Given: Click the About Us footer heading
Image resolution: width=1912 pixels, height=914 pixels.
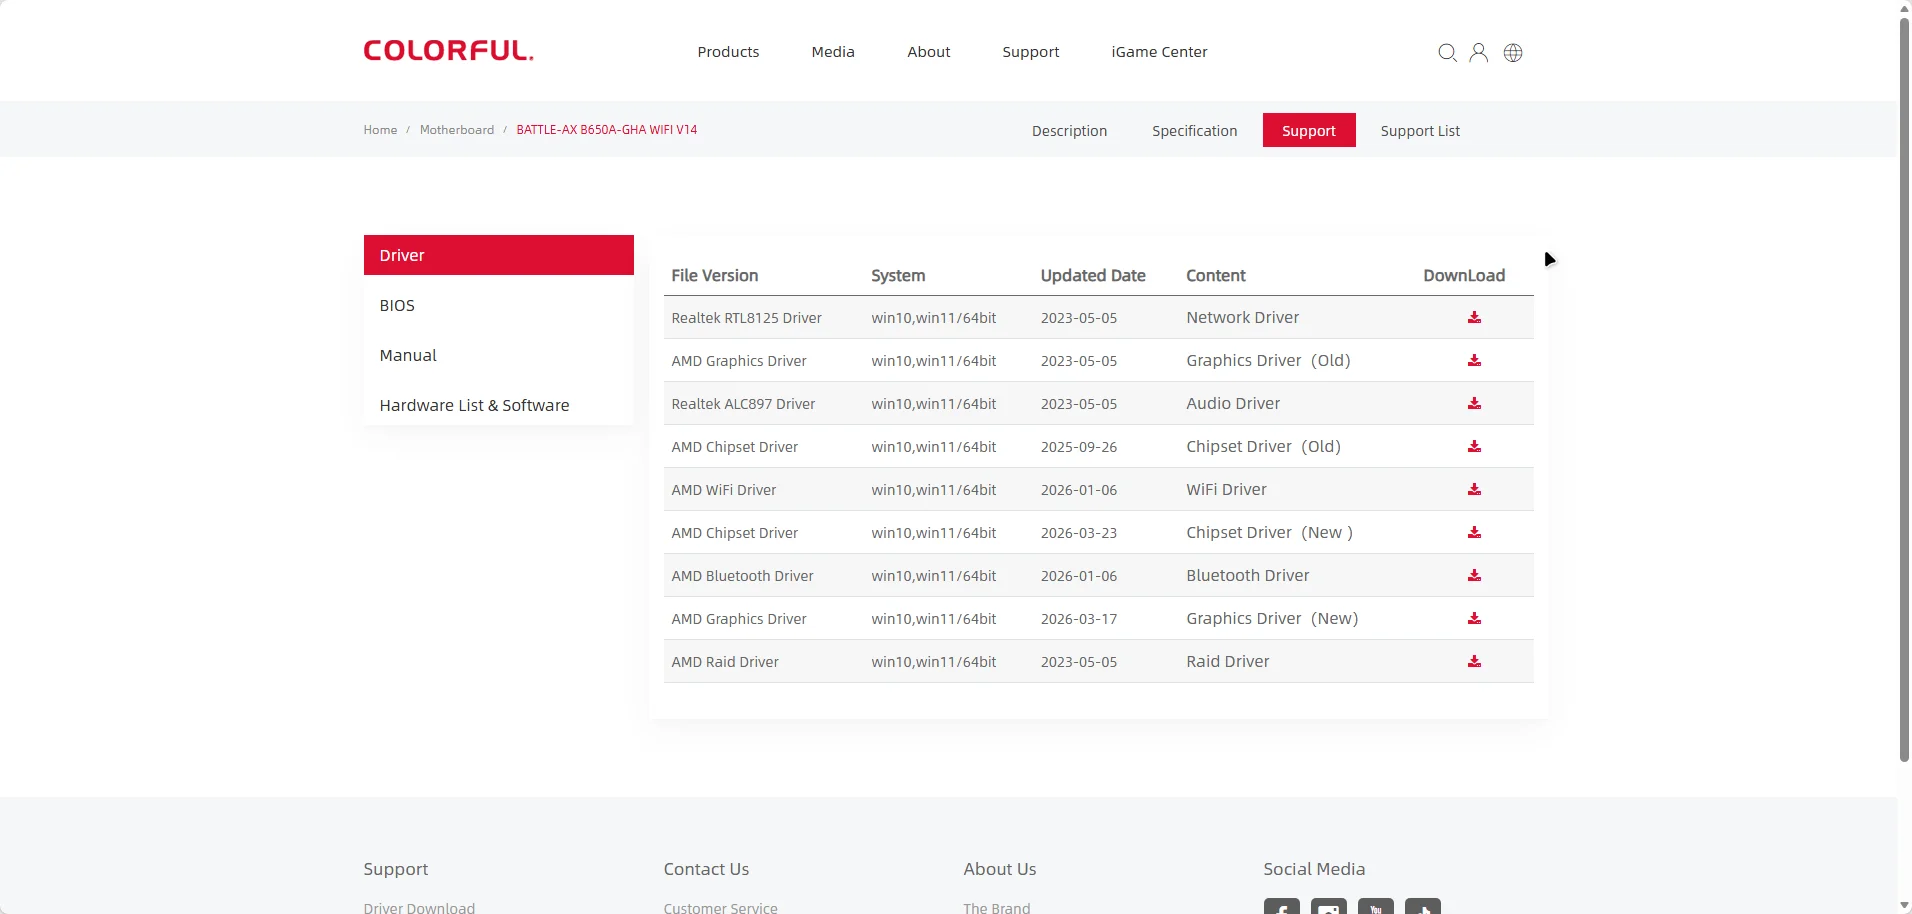Looking at the screenshot, I should (1000, 869).
